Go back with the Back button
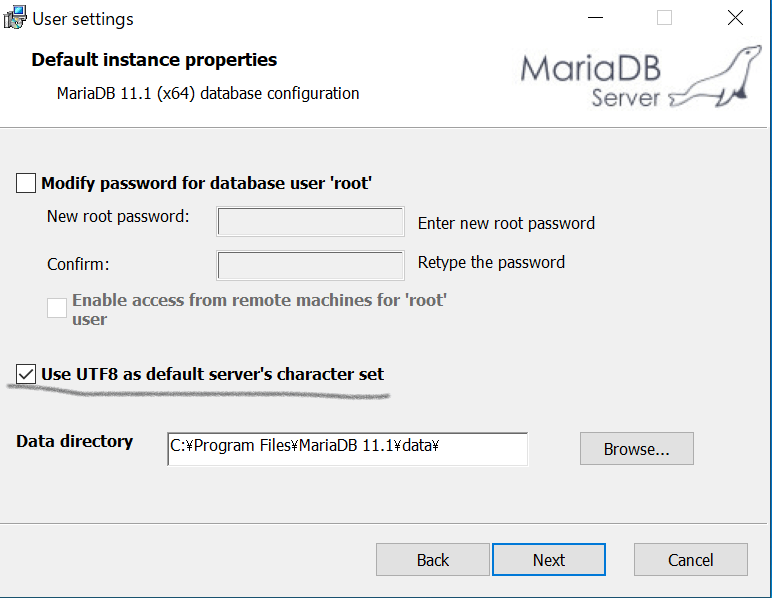This screenshot has width=772, height=598. point(432,560)
